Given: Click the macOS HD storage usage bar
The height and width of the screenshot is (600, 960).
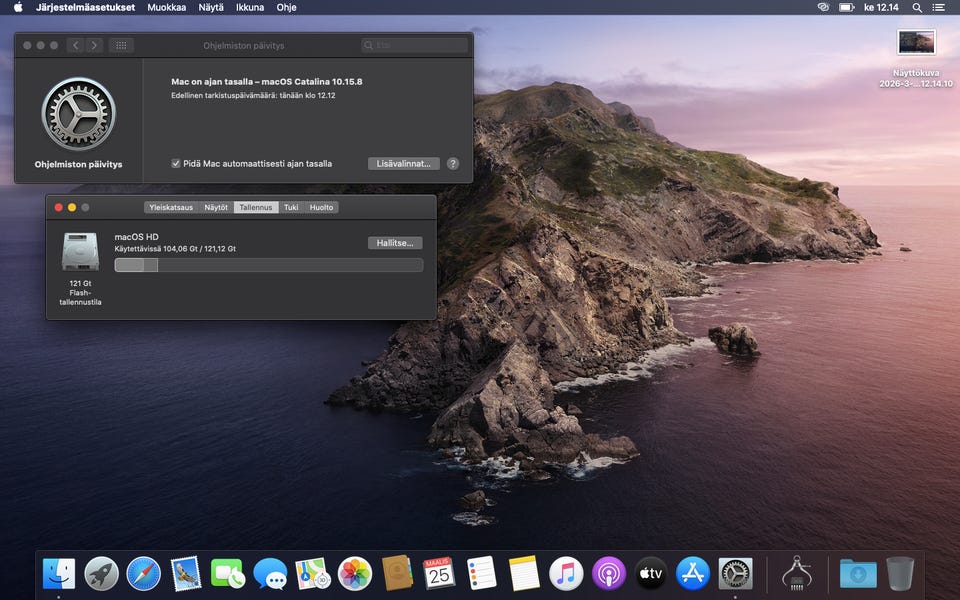Looking at the screenshot, I should click(268, 265).
